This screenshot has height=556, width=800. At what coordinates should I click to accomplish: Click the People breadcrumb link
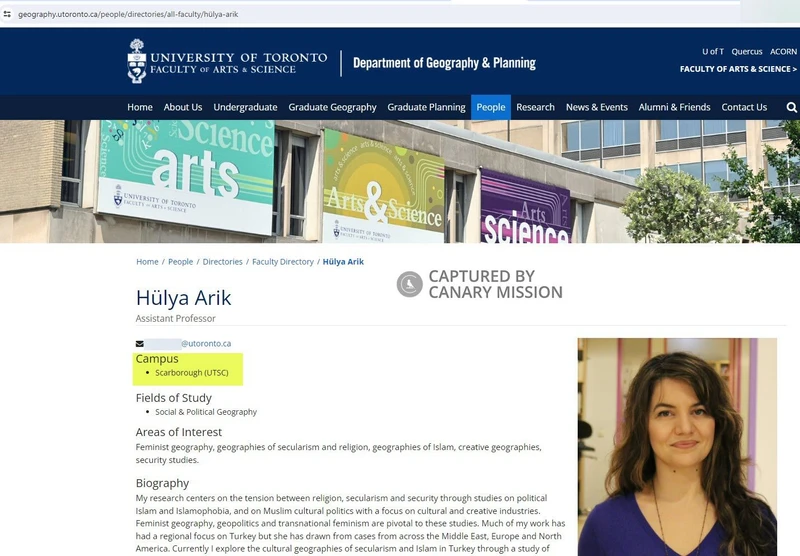(181, 262)
